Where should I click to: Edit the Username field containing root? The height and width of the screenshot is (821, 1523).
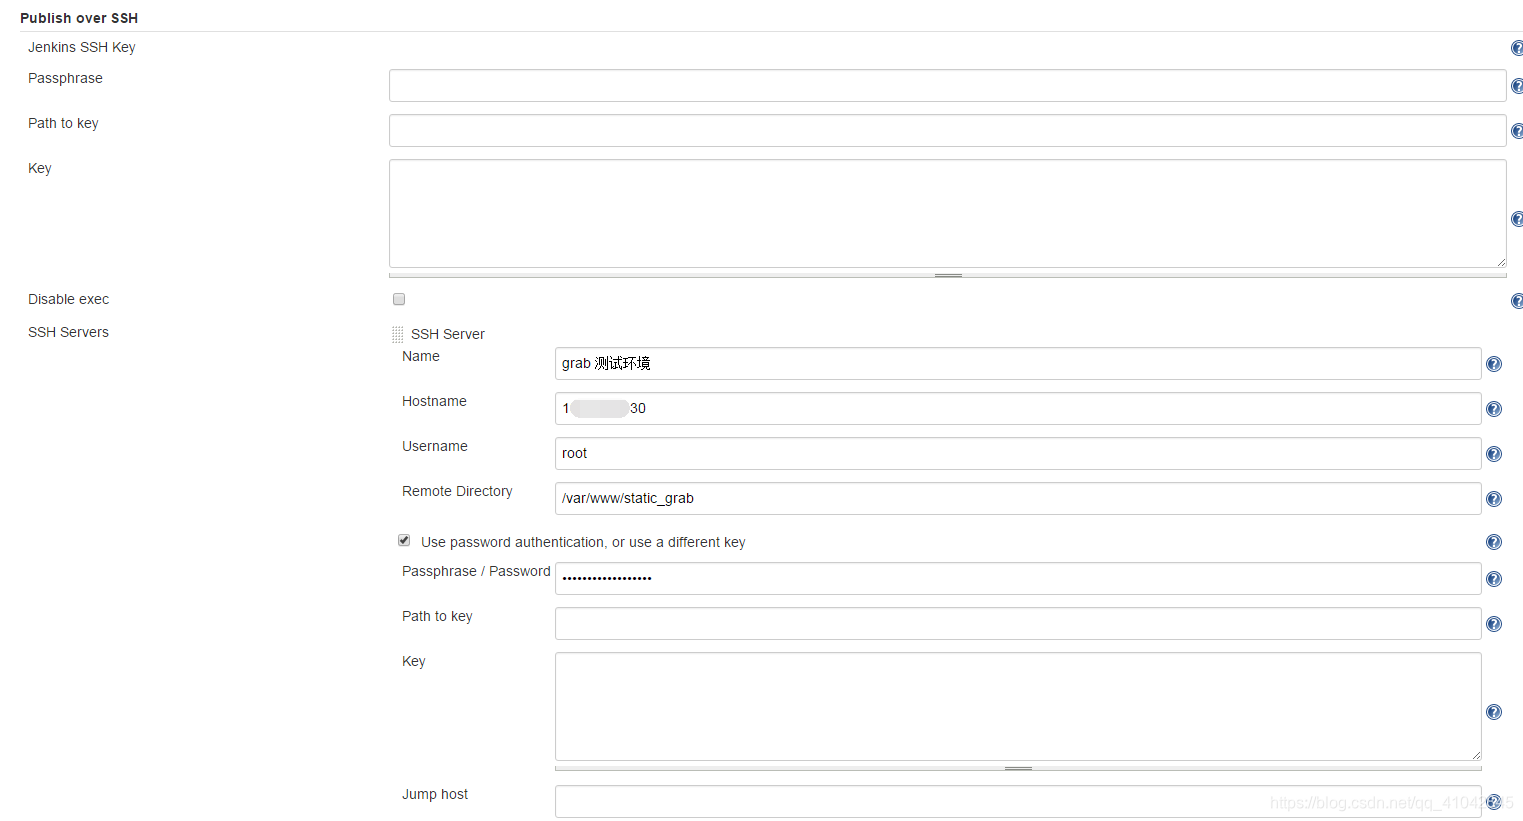click(1018, 453)
